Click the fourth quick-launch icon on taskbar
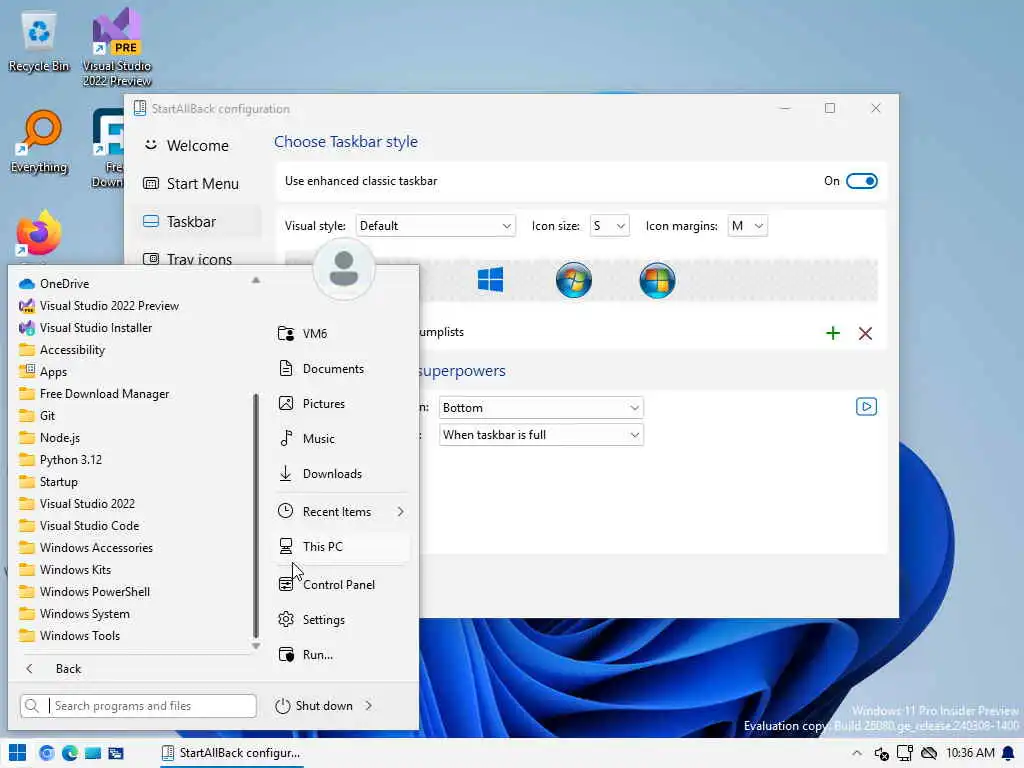This screenshot has width=1024, height=768. 116,753
